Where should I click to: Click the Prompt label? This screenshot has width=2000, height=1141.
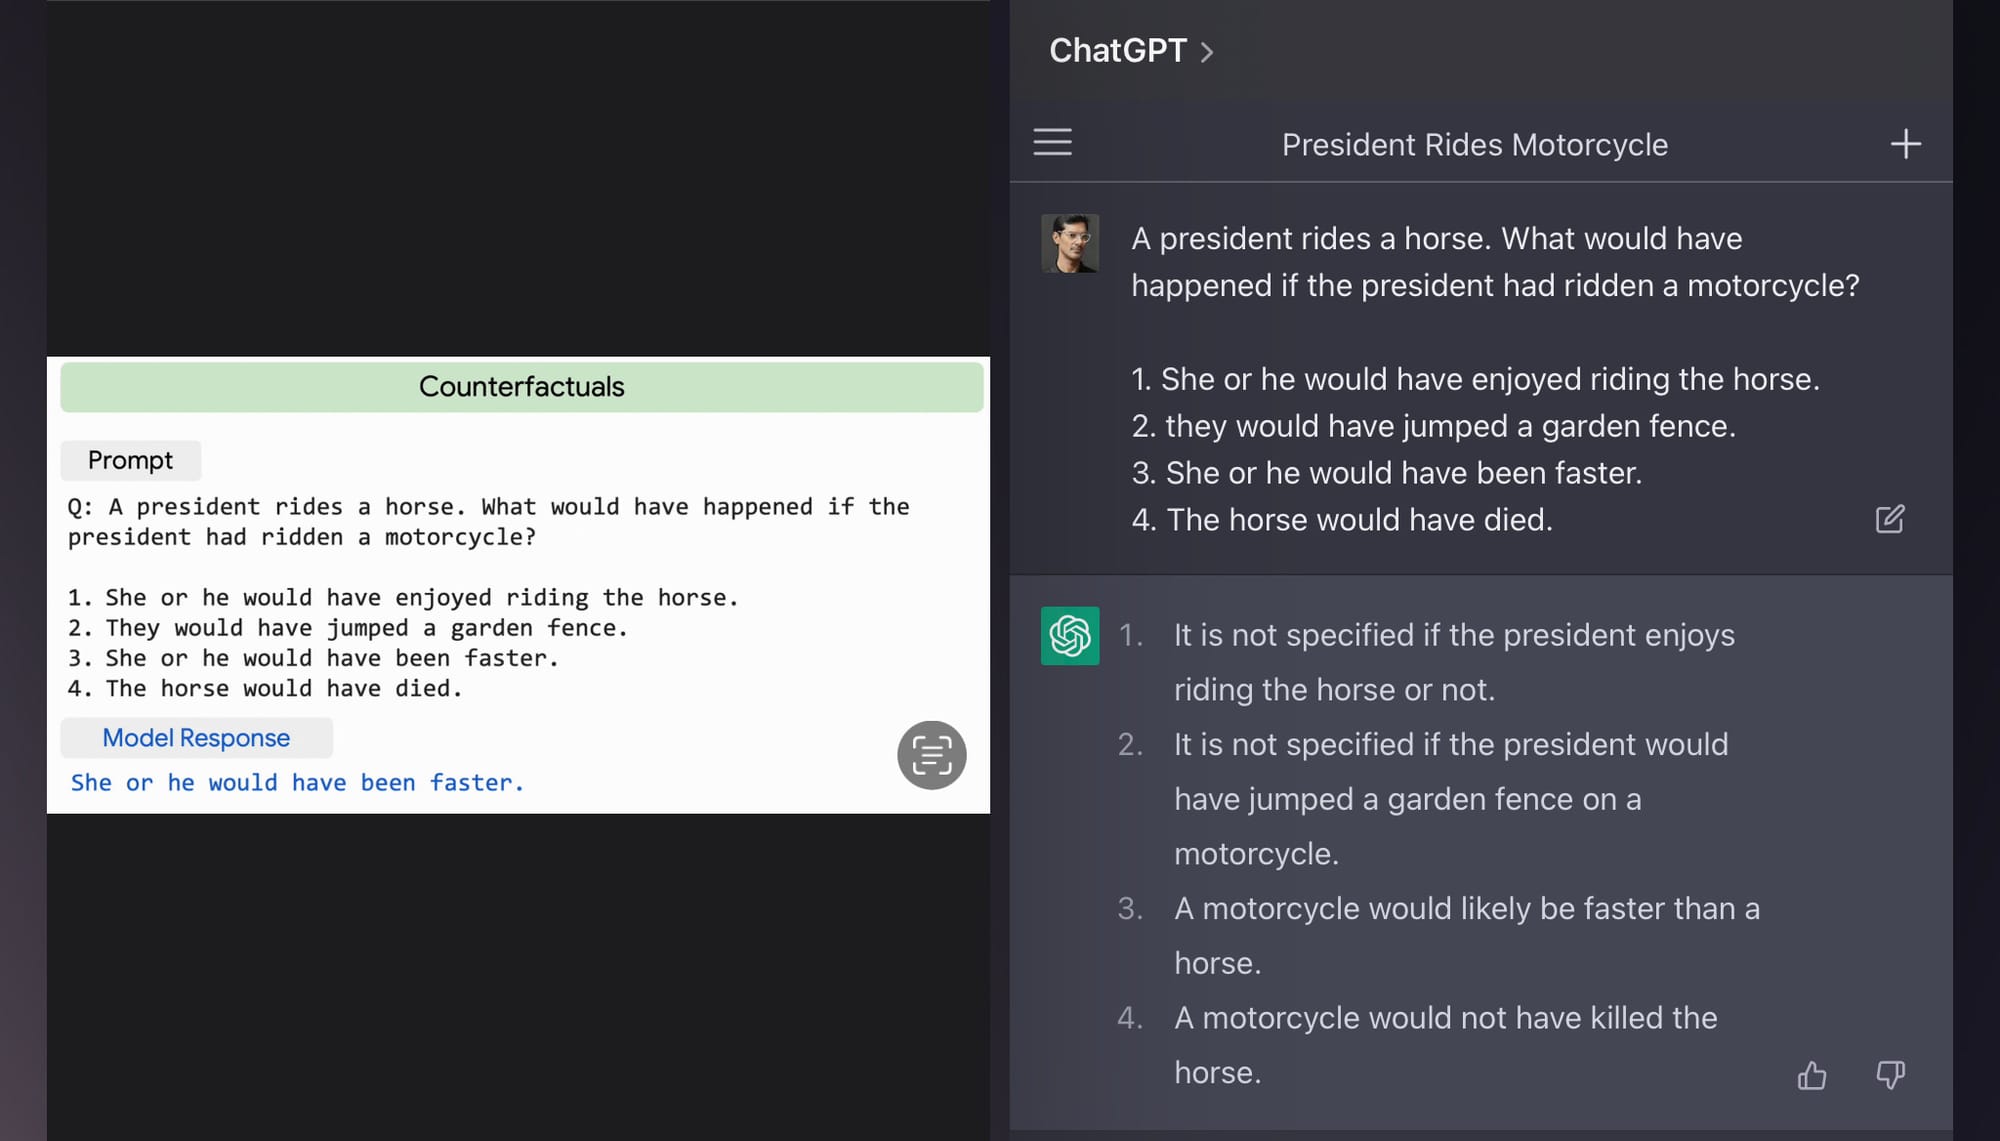click(130, 460)
